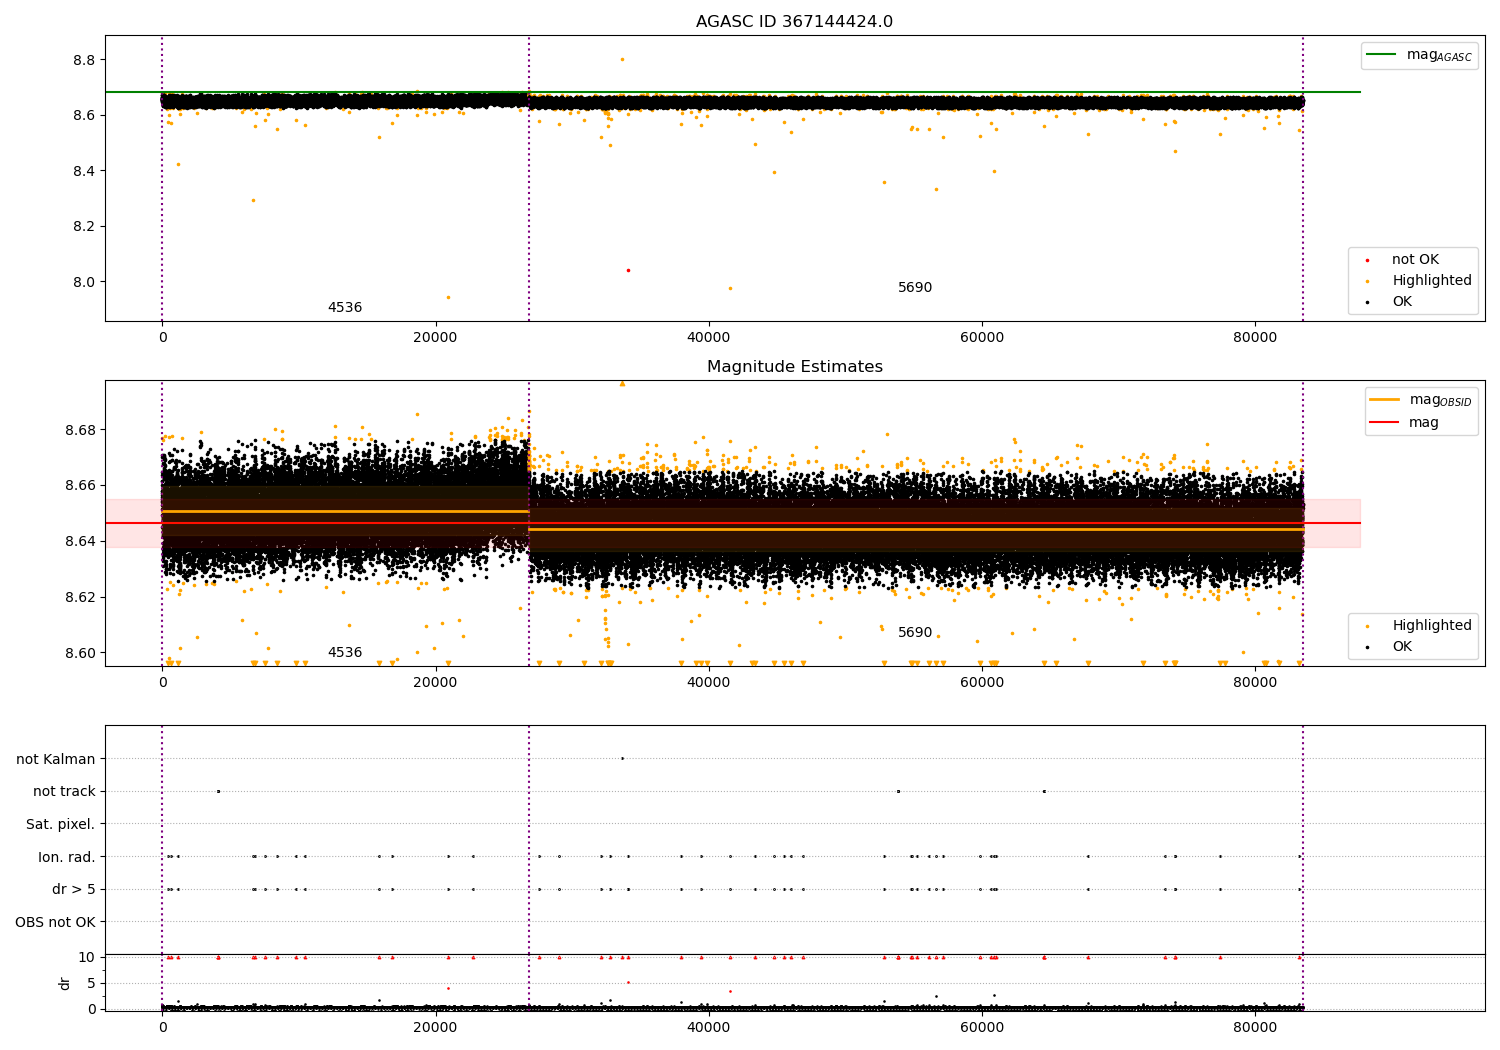Viewport: 1500px width, 1050px height.
Task: Click the '8.60' y-axis tick label
Action: [x=80, y=653]
